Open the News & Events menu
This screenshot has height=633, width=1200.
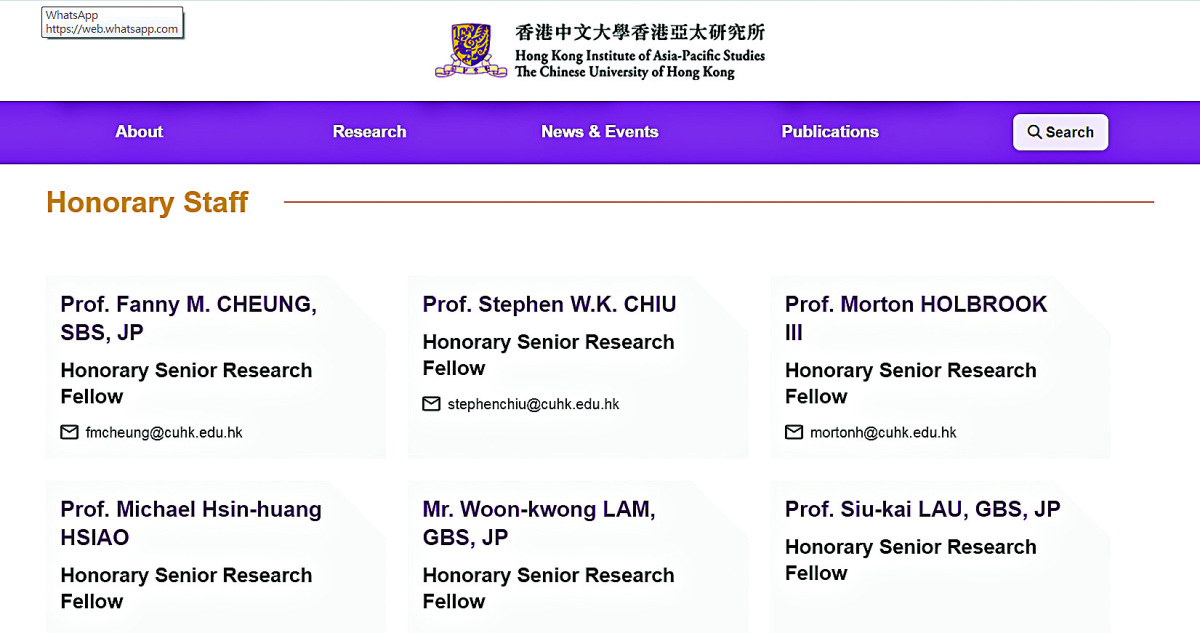click(x=600, y=132)
